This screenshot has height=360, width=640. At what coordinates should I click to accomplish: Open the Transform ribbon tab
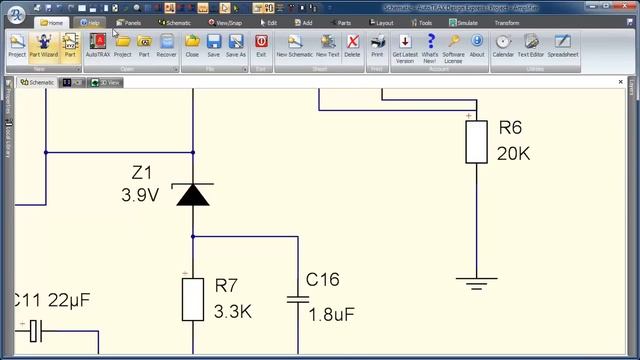click(x=507, y=23)
